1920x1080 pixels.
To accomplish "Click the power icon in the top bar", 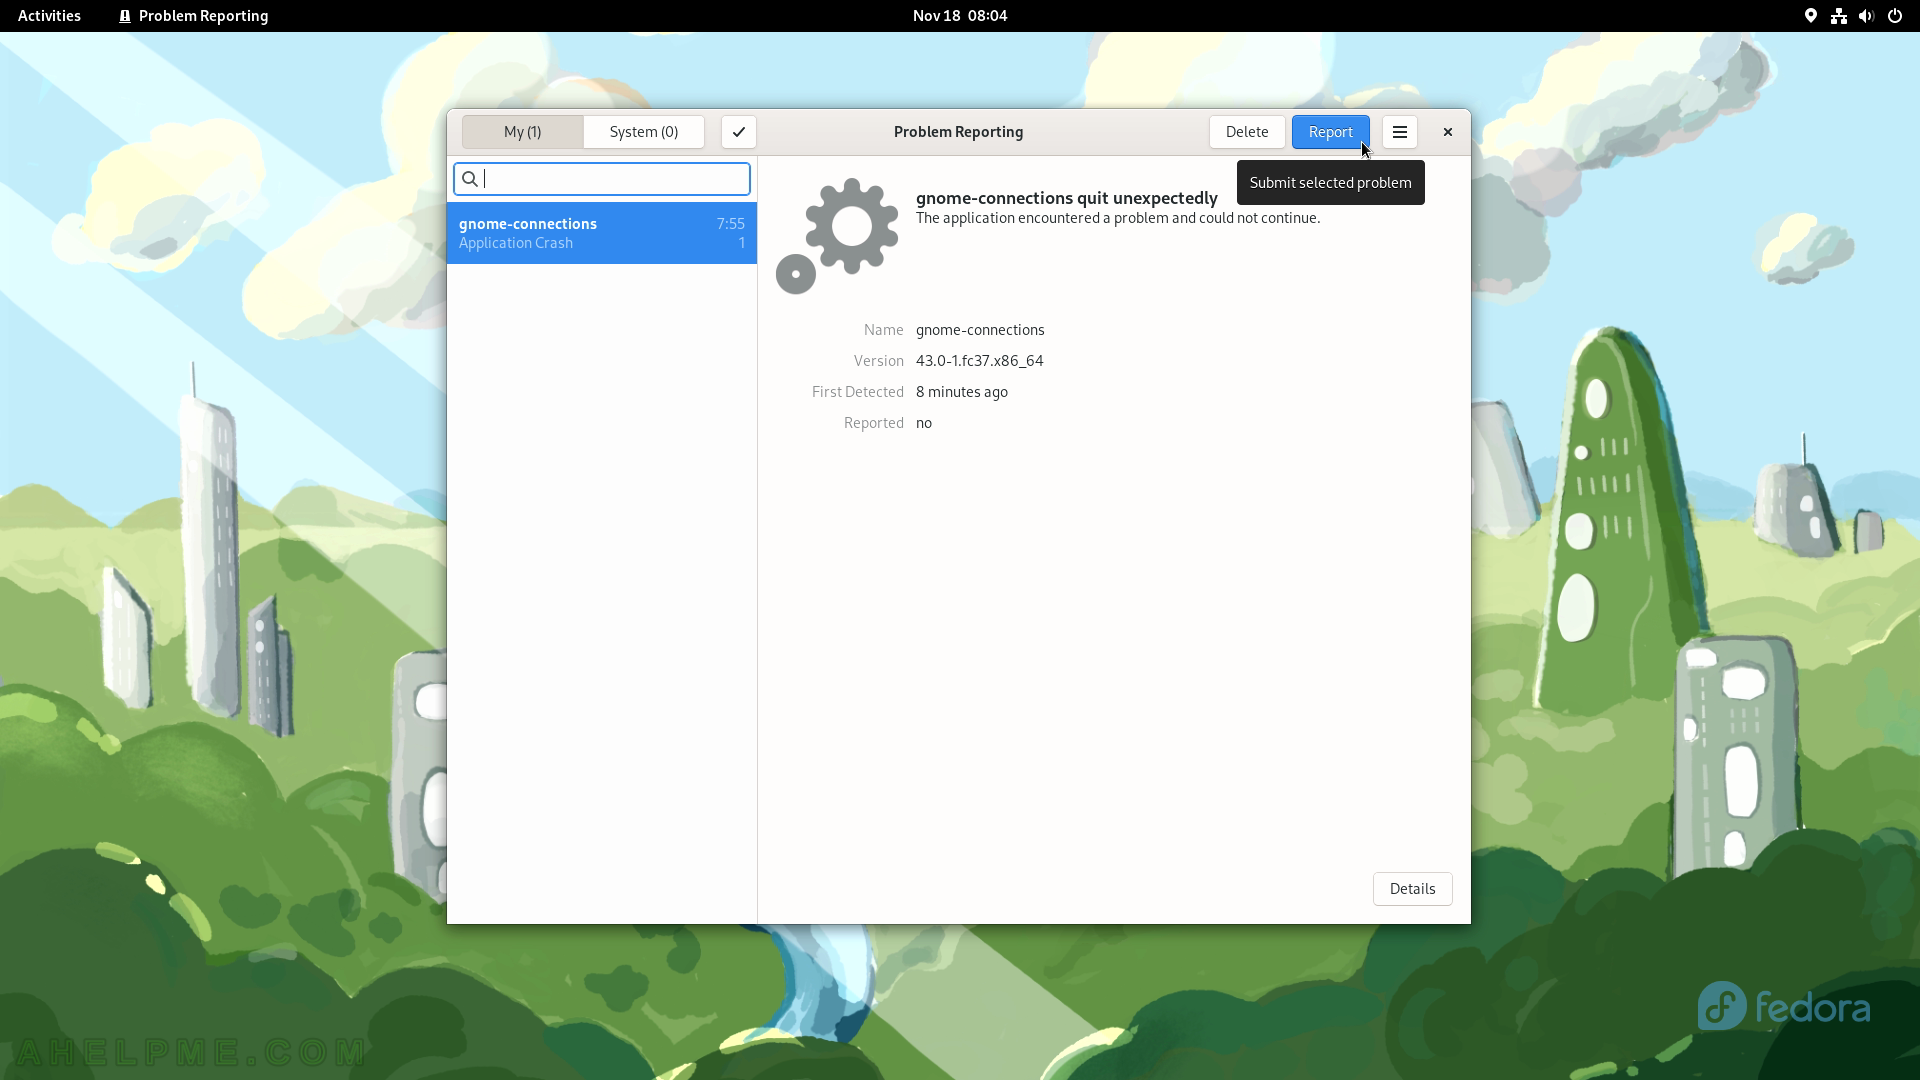I will (1894, 16).
